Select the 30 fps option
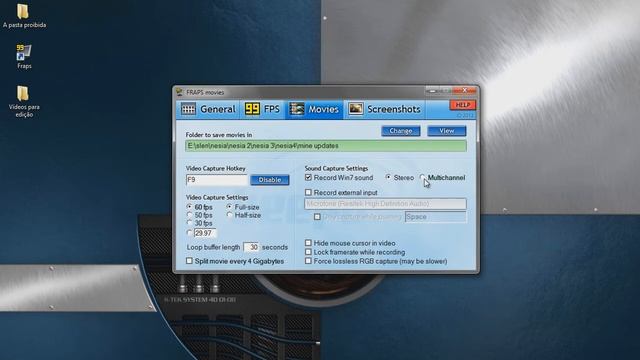The image size is (640, 360). coord(199,223)
